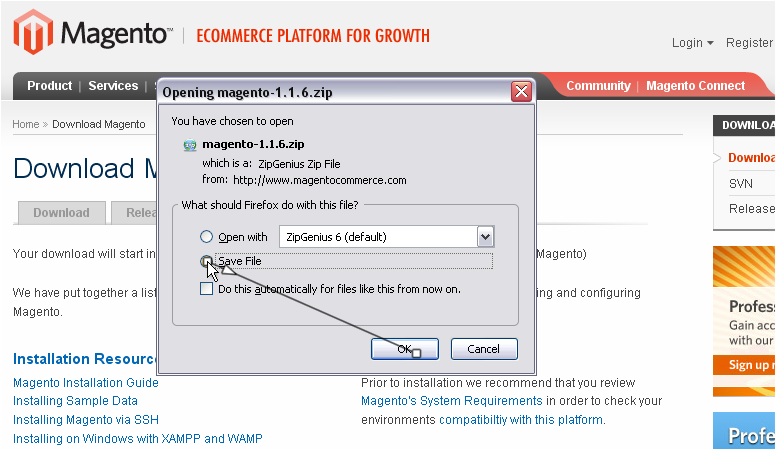776x450 pixels.
Task: Select the Save File radio option
Action: (x=207, y=261)
